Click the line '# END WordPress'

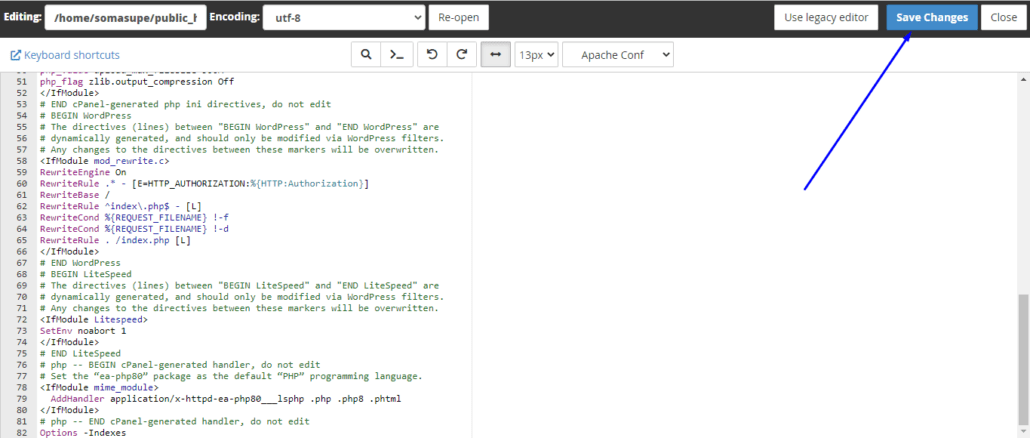point(80,263)
